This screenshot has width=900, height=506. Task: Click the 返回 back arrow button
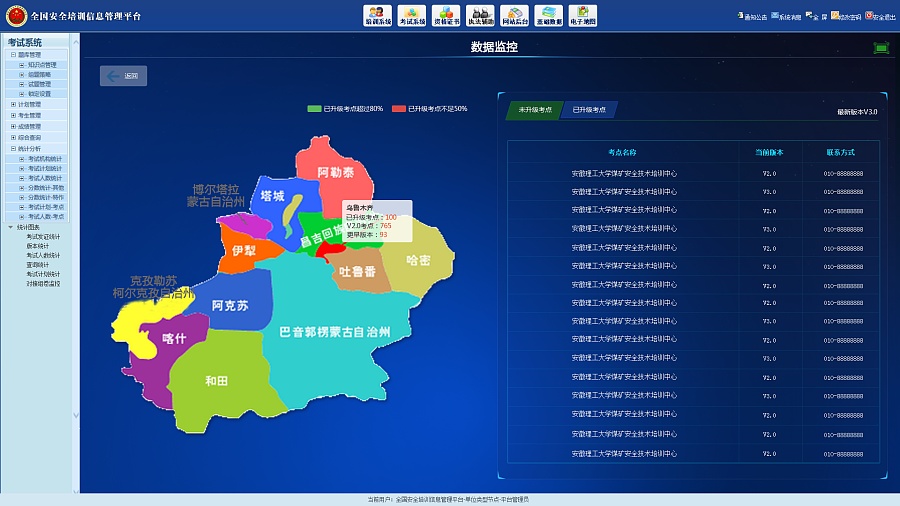pos(123,76)
